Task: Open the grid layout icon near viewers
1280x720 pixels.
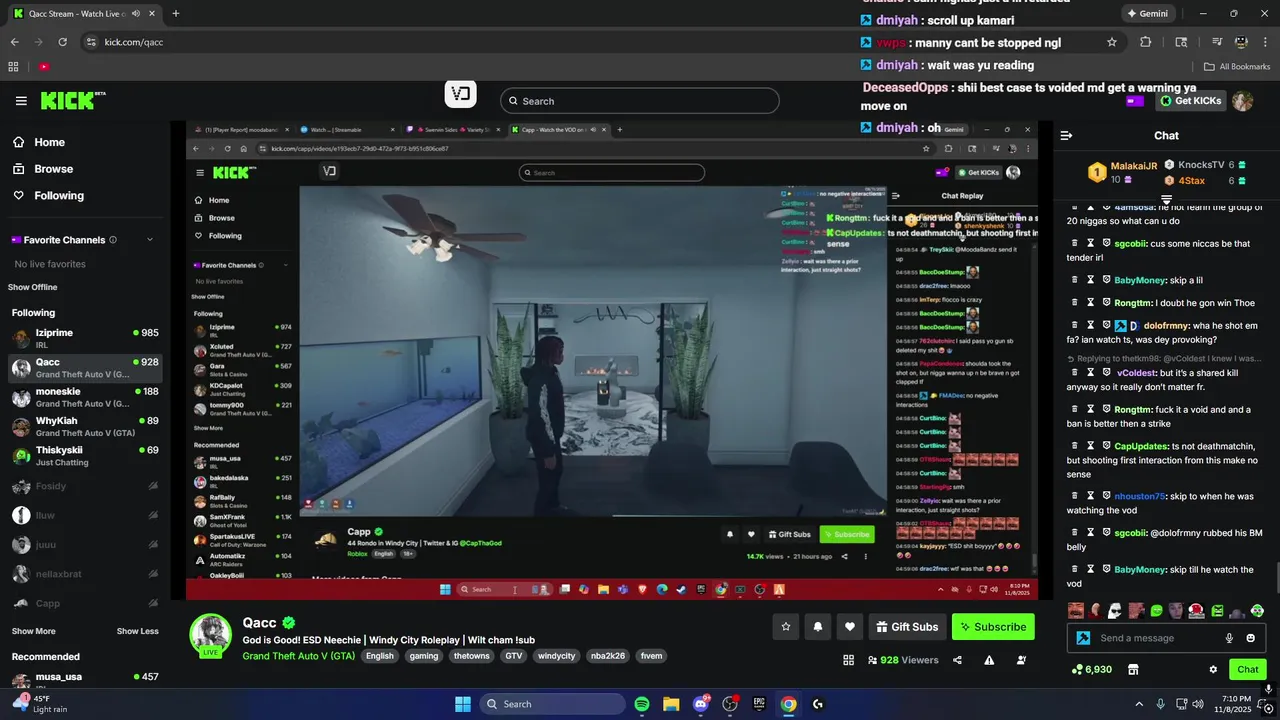Action: tap(848, 660)
